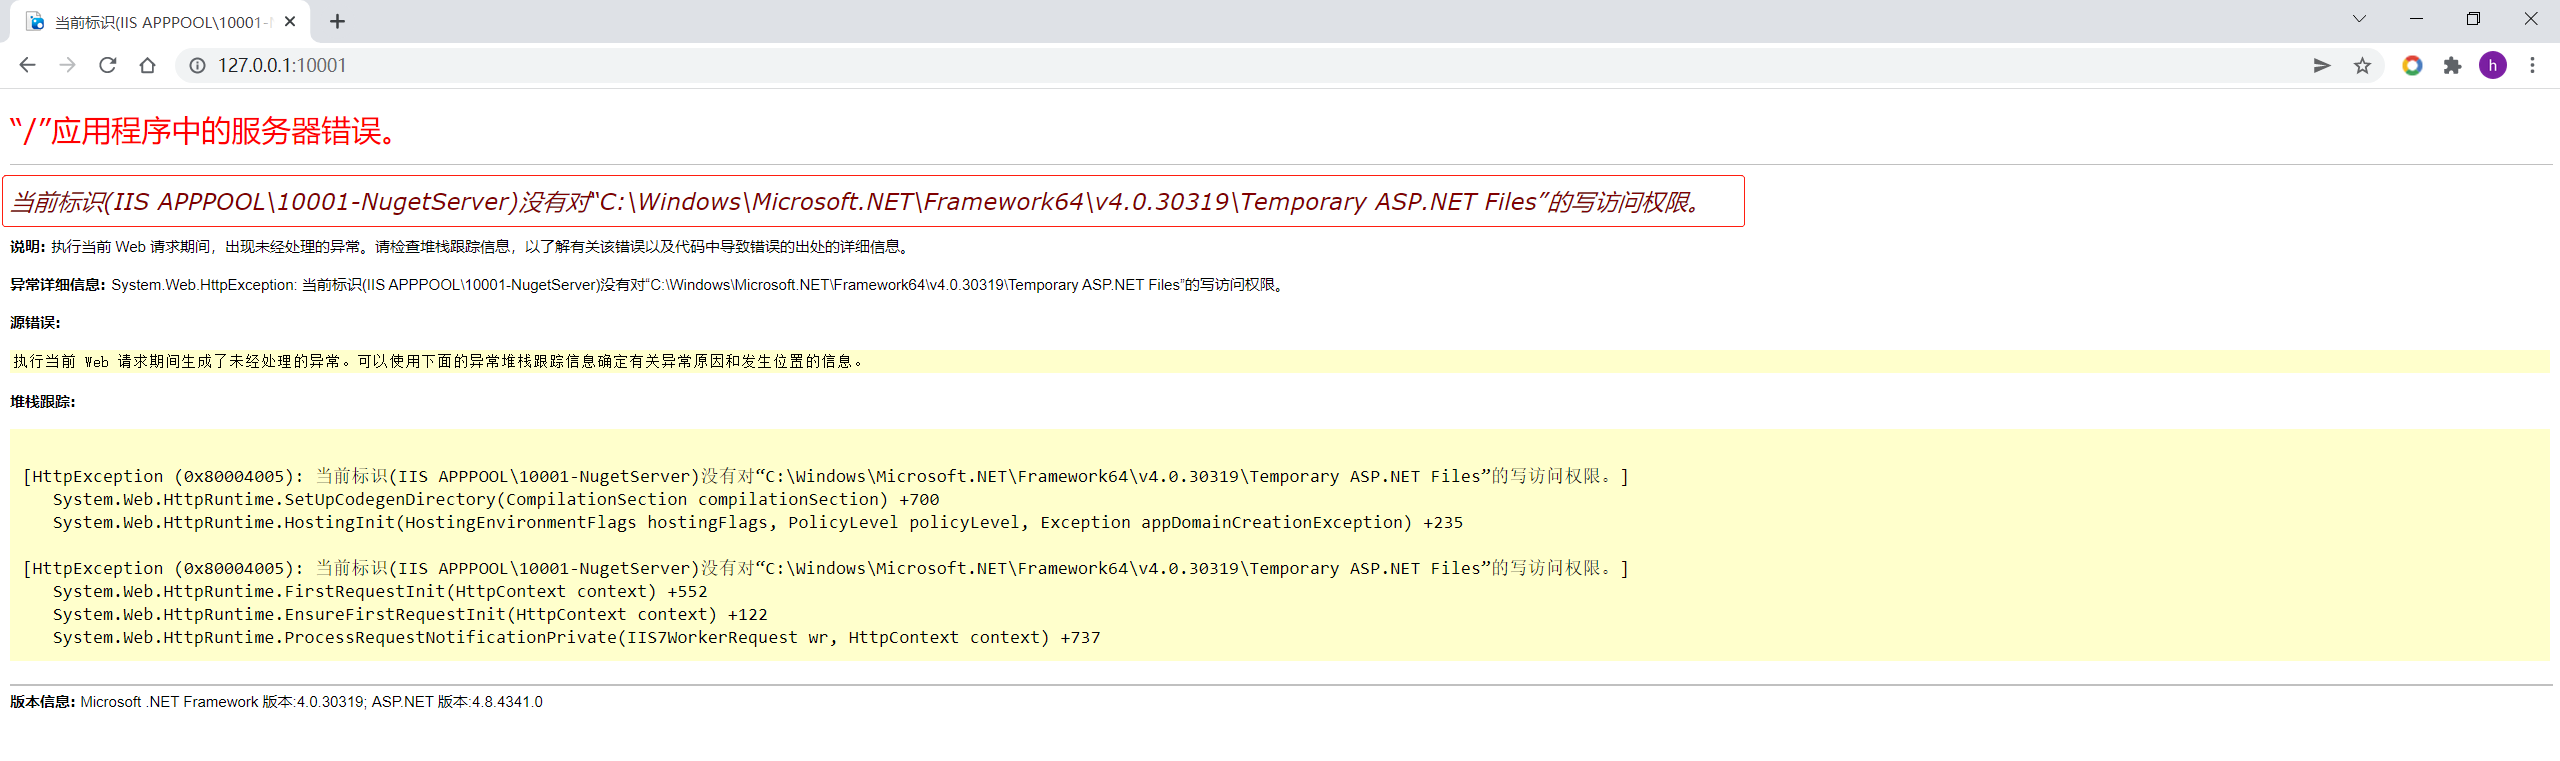
Task: Click the 堆栈跟踪 label
Action: (x=43, y=402)
